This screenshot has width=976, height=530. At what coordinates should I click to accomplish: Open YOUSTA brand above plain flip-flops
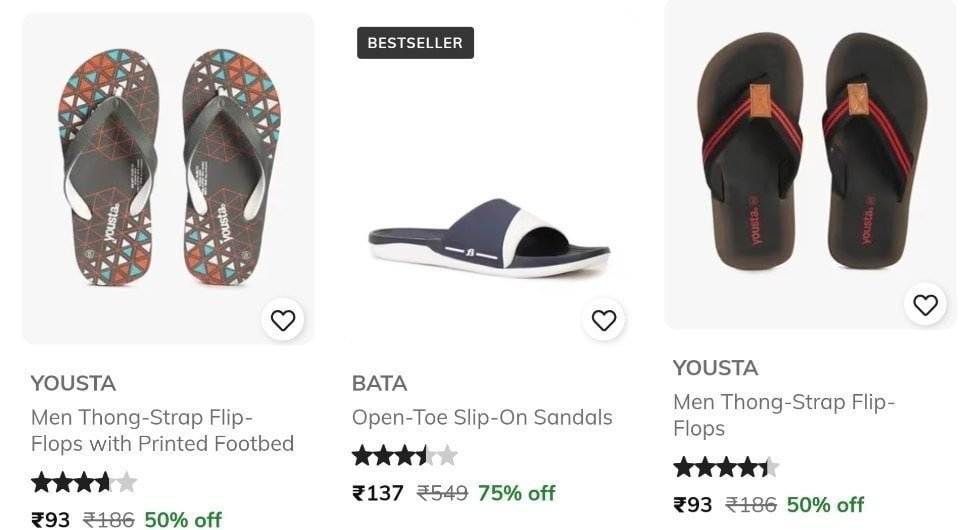coord(715,367)
